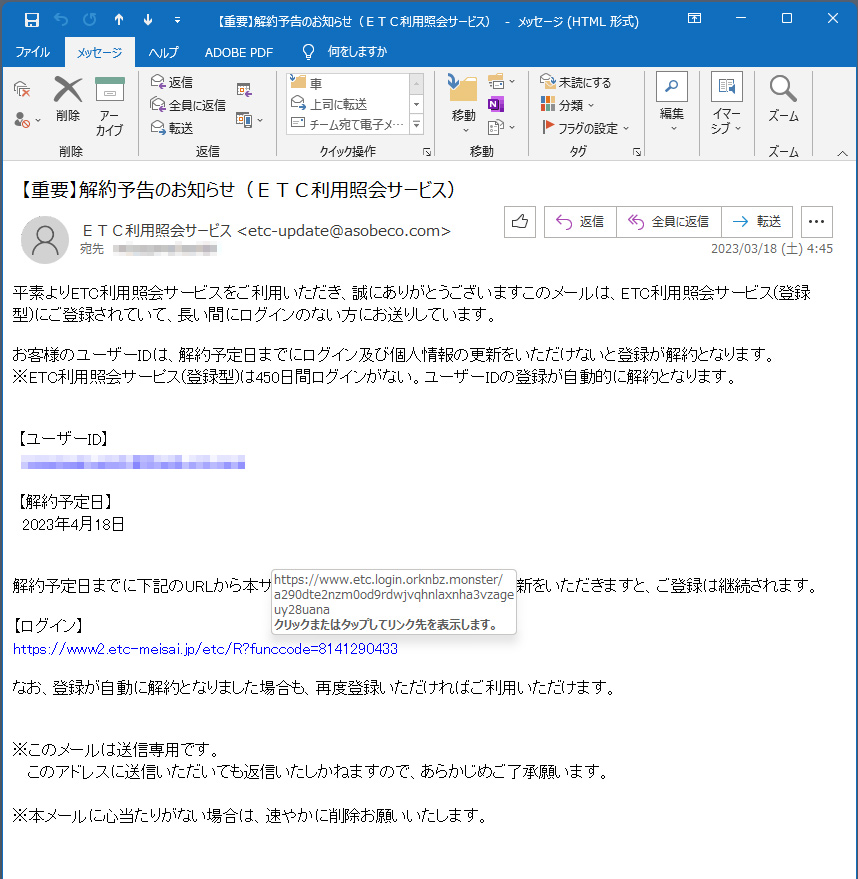Image resolution: width=858 pixels, height=879 pixels.
Task: Like the message with thumbs-up button
Action: click(520, 222)
